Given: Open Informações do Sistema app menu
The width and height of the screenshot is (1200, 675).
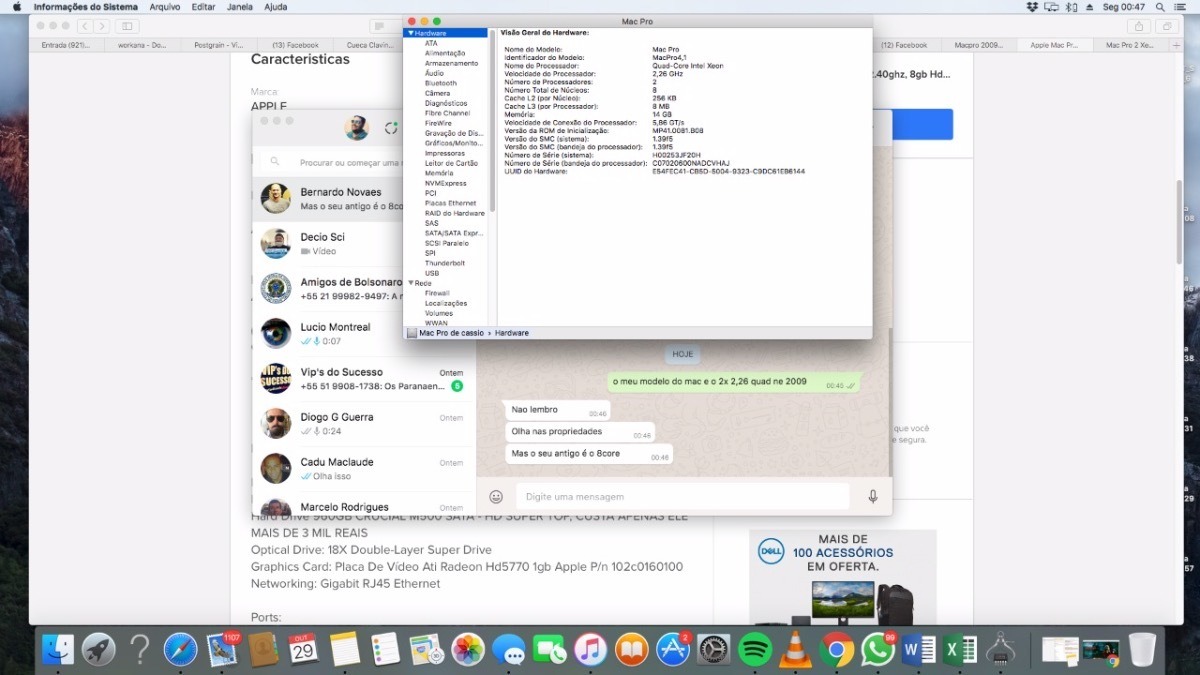Looking at the screenshot, I should click(85, 7).
